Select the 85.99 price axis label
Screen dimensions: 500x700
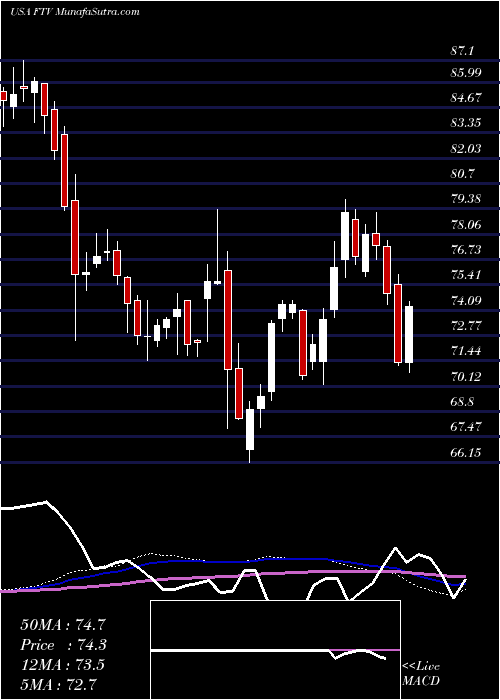pyautogui.click(x=467, y=72)
